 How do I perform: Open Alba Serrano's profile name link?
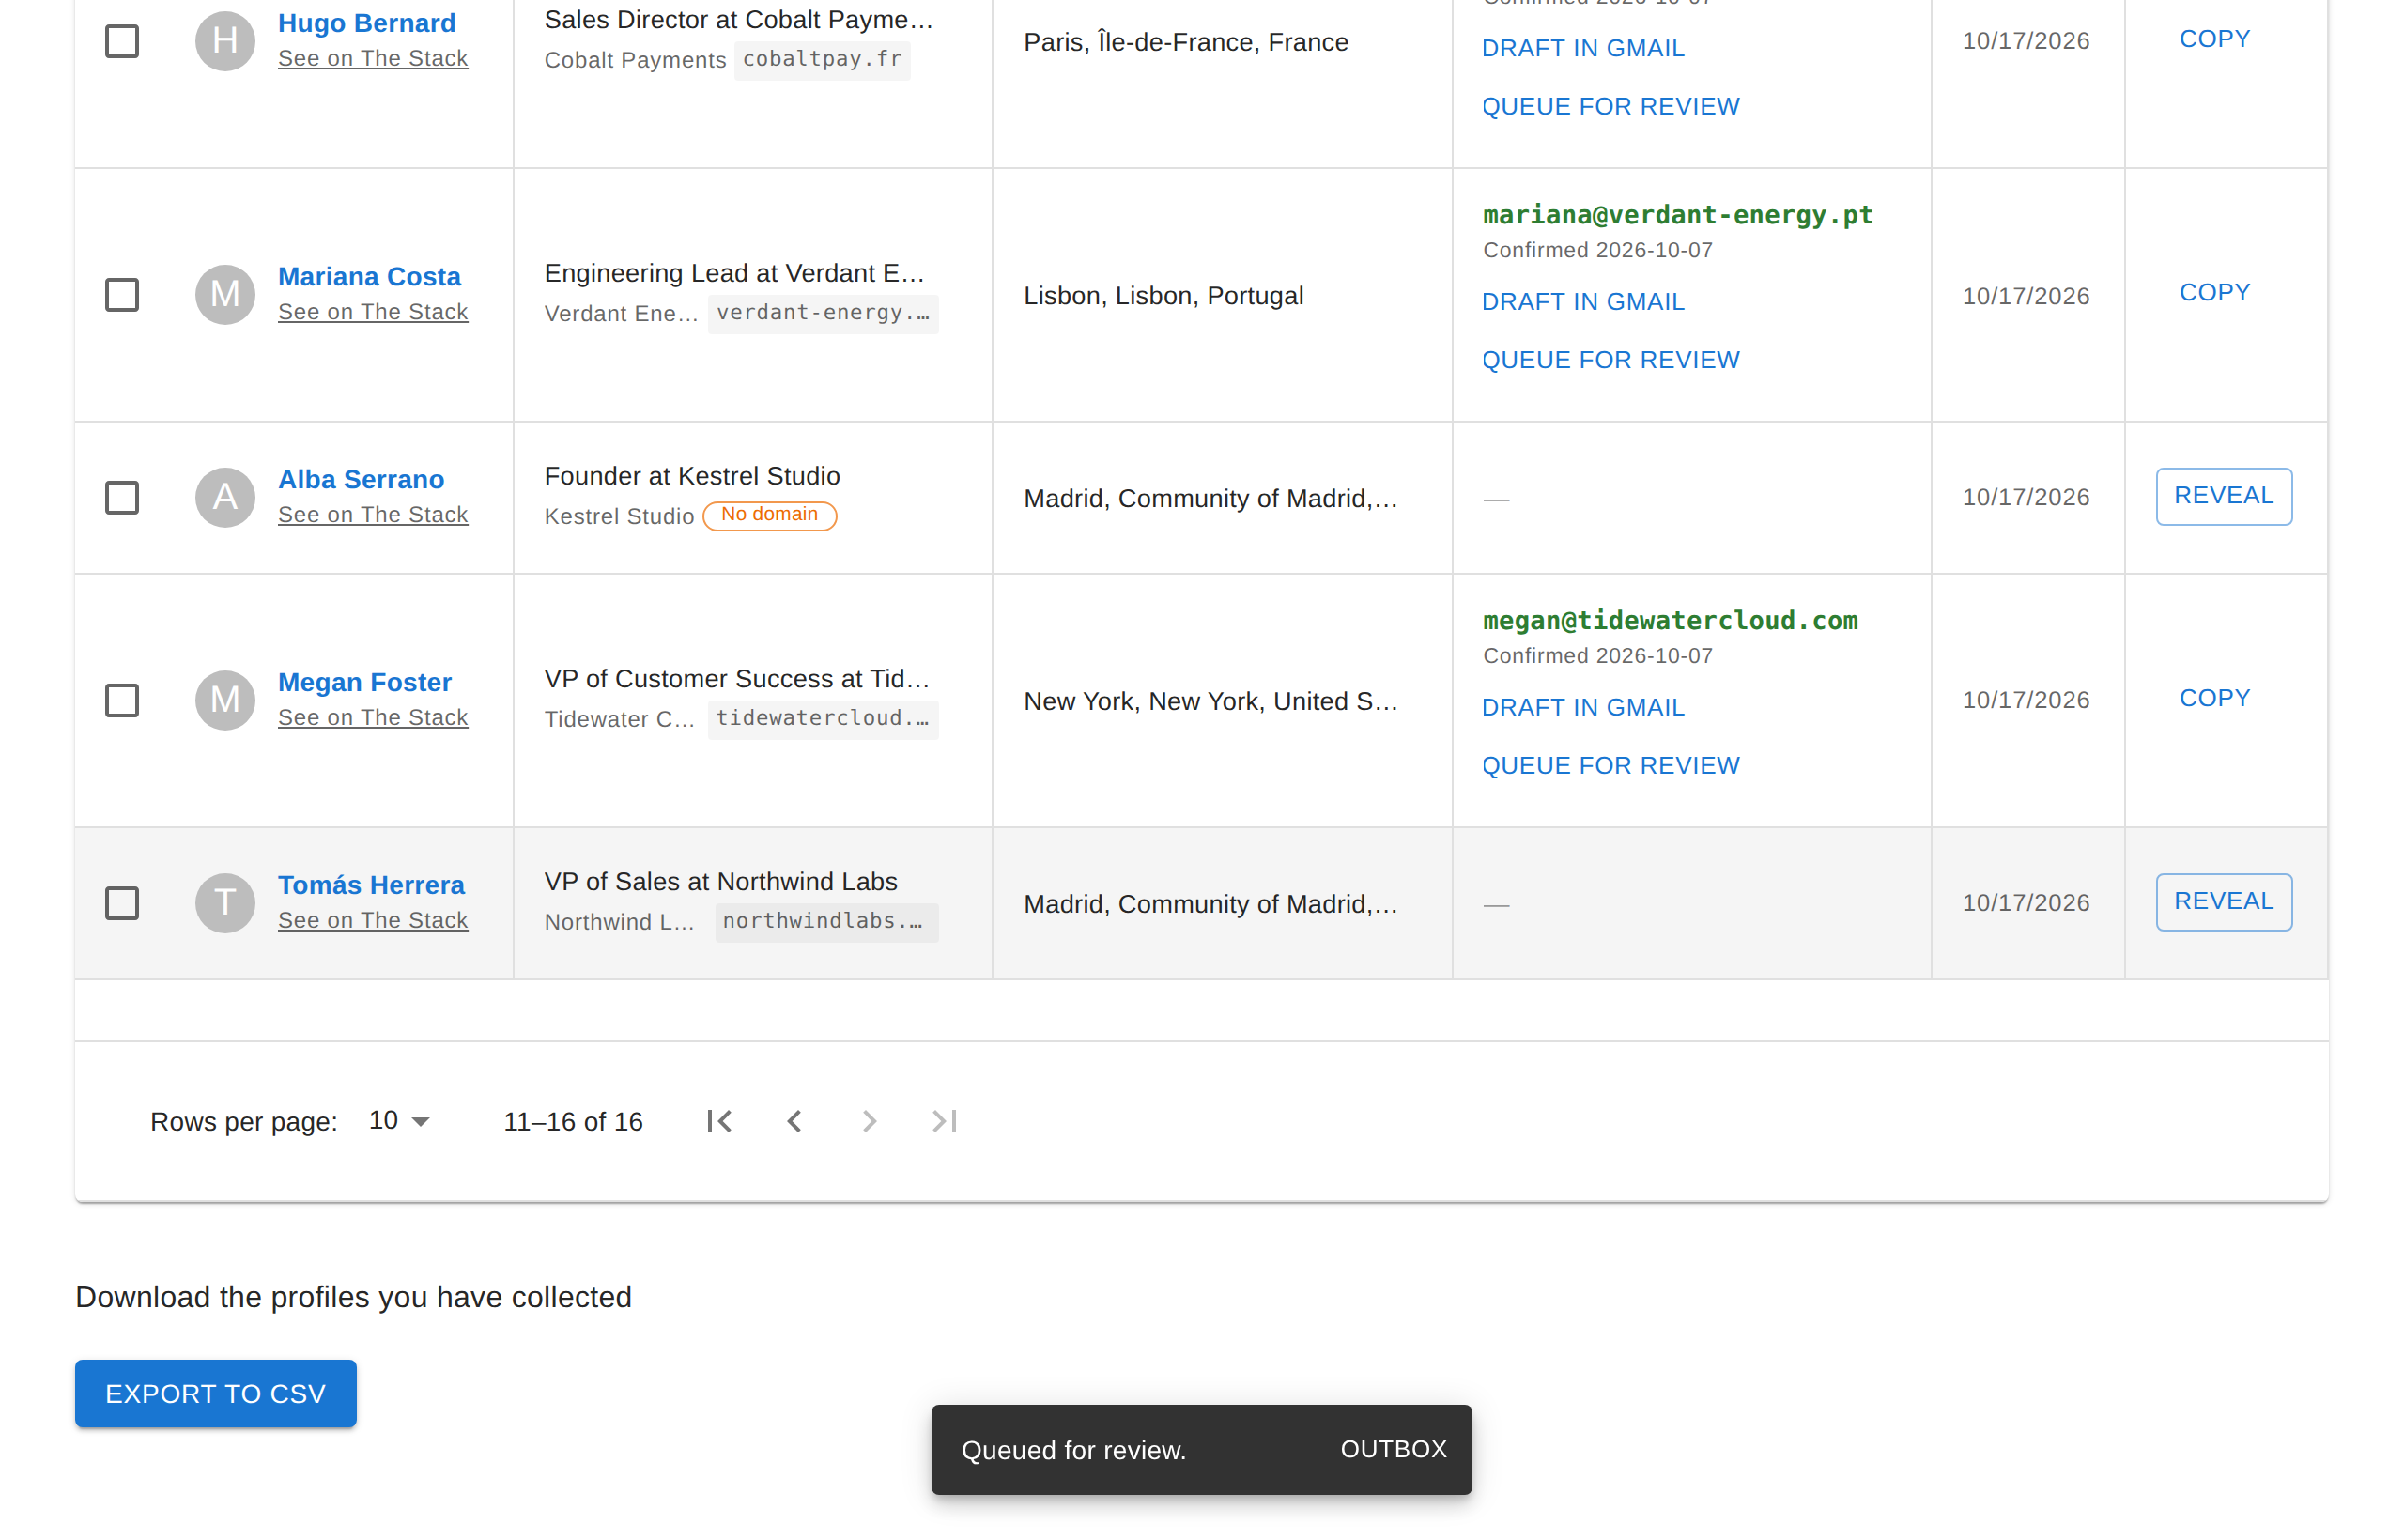[x=361, y=479]
